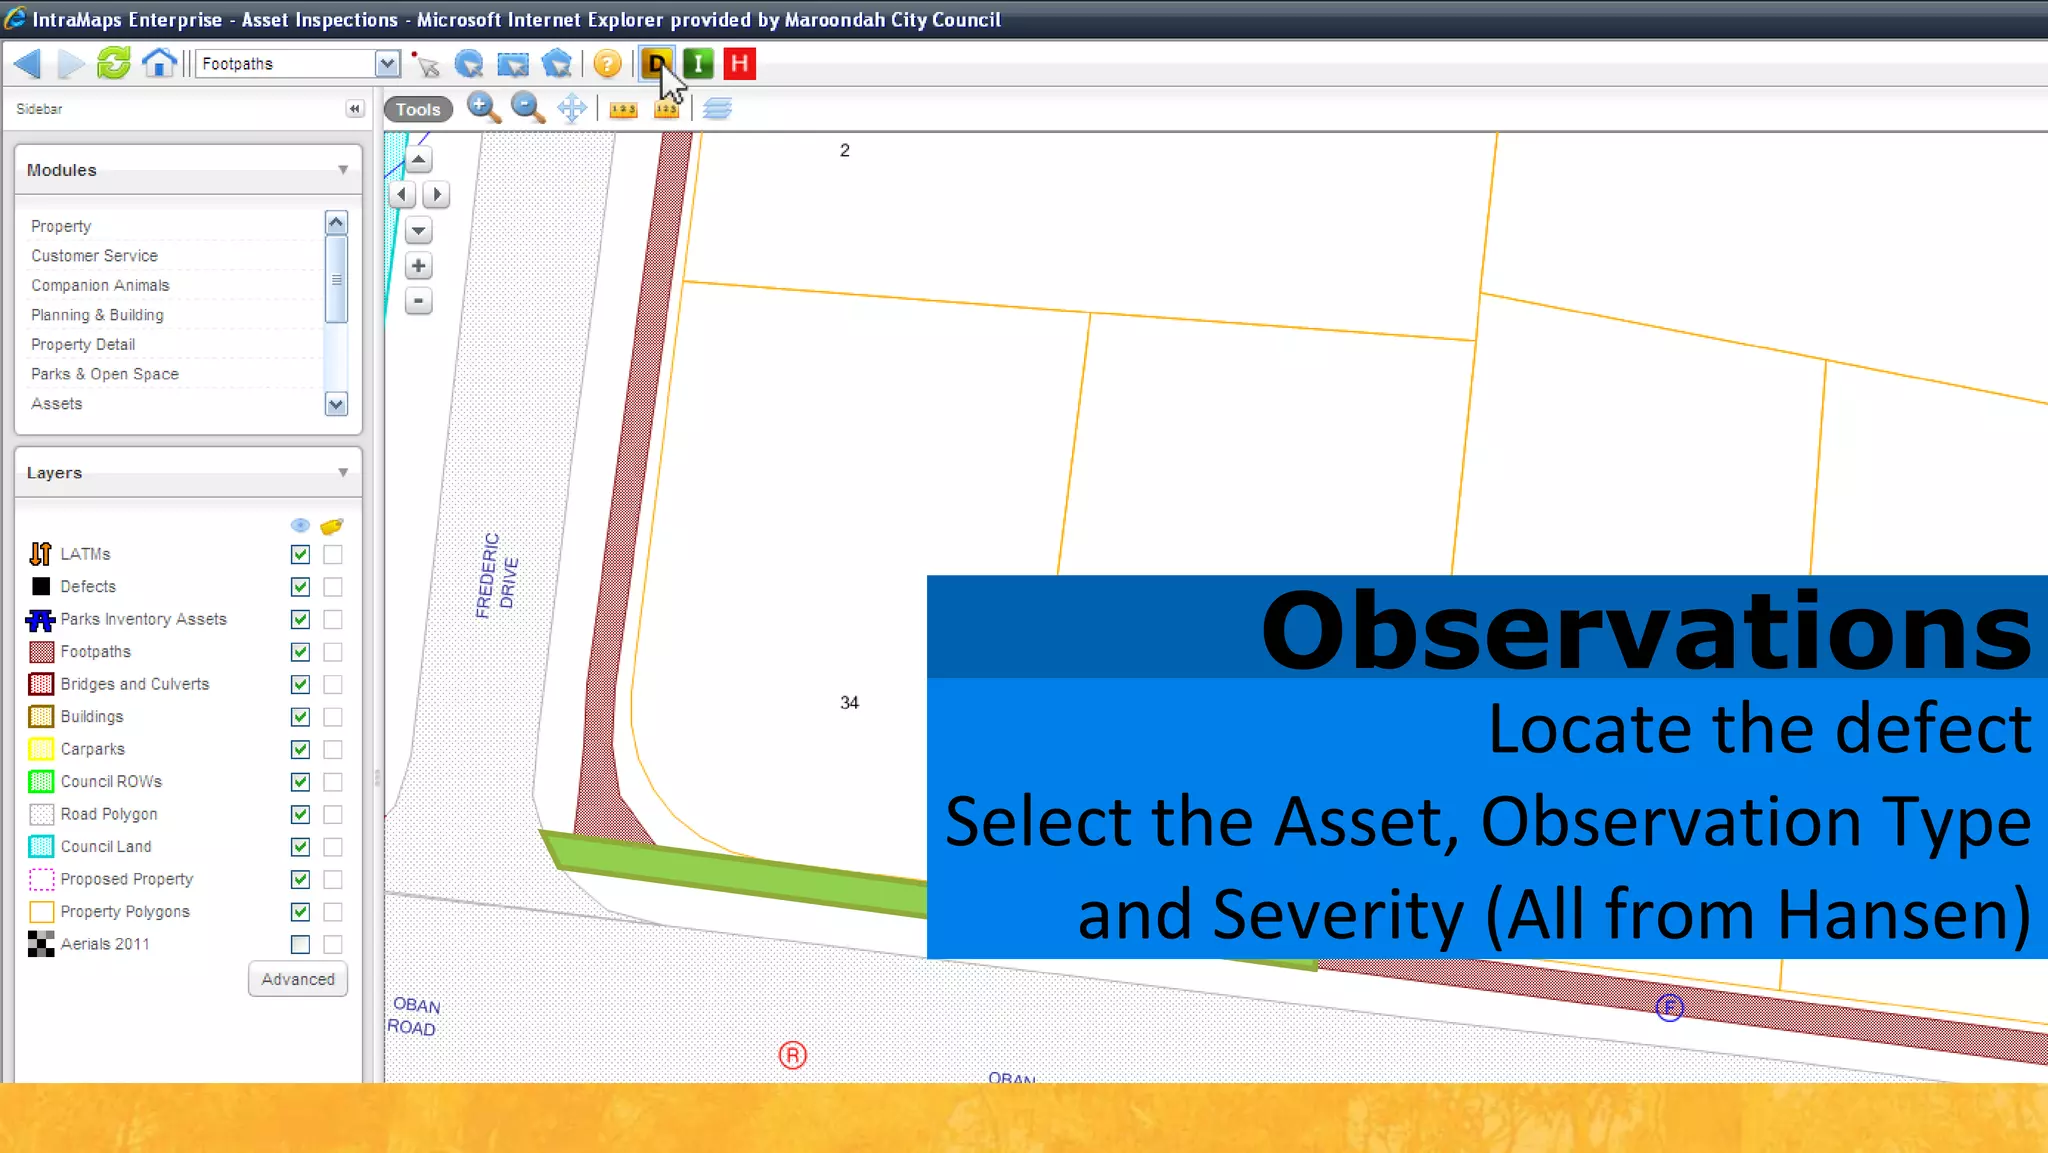2048x1153 pixels.
Task: Click the red H button
Action: click(740, 64)
